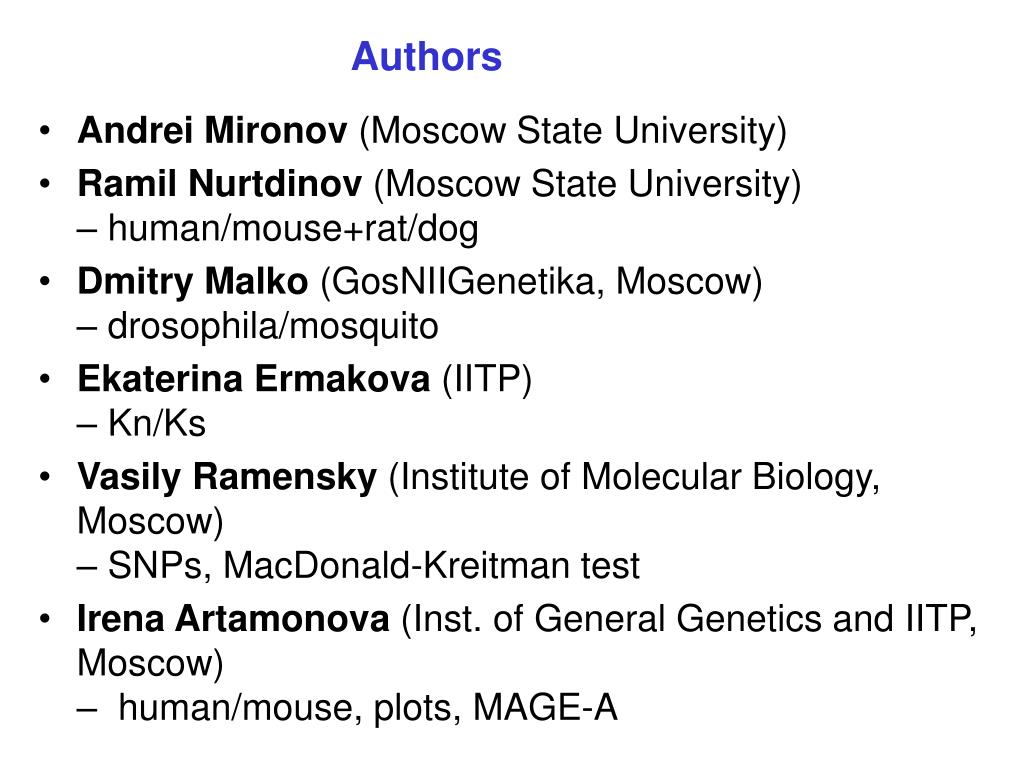Select the name Vasily Ramensky
Screen dimensions: 1024x768
click(x=227, y=477)
